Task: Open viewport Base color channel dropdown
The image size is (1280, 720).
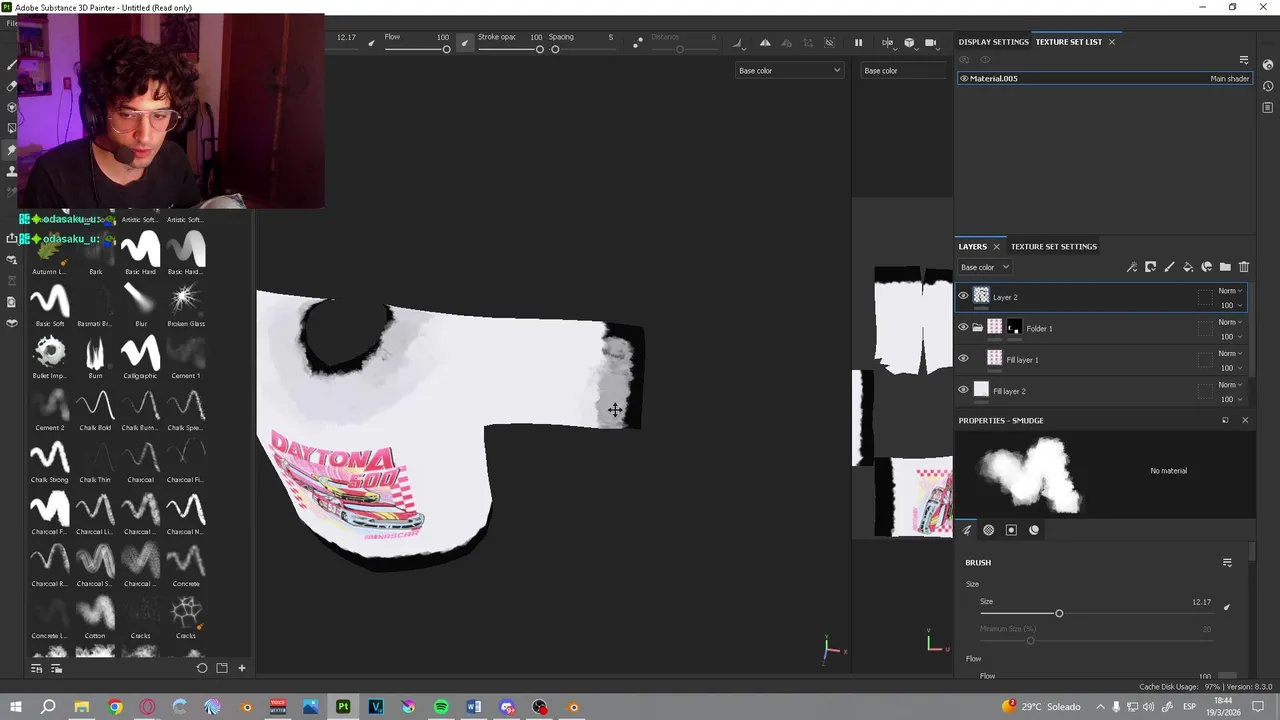Action: coord(789,70)
